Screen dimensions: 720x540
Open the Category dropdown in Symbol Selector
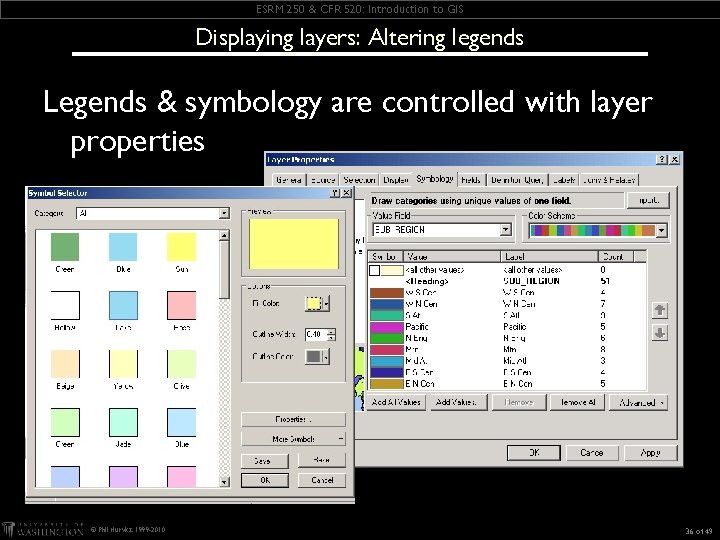pyautogui.click(x=224, y=213)
